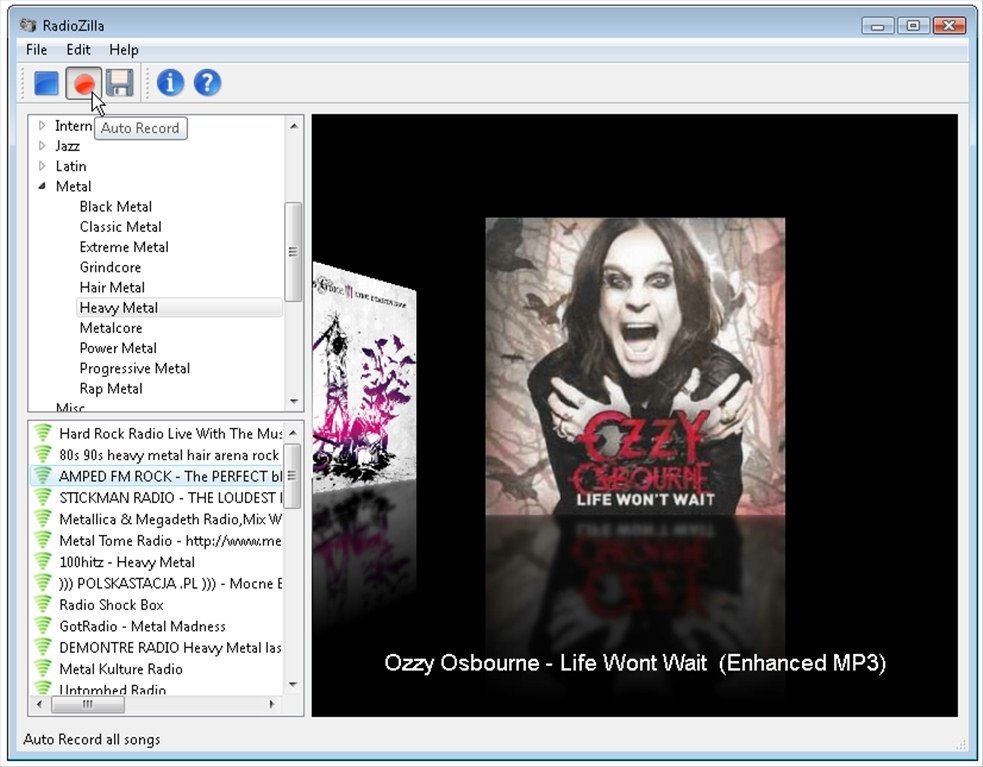This screenshot has height=767, width=983.
Task: Toggle the red Auto Record button
Action: 83,83
